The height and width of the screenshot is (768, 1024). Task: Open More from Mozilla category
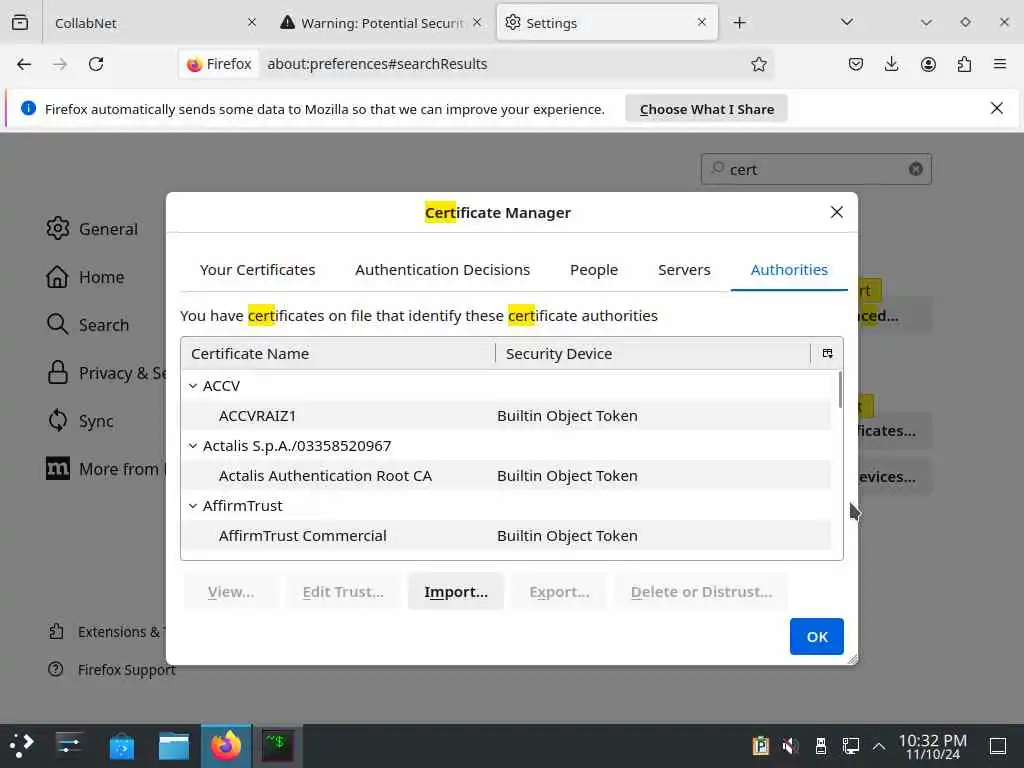coord(106,469)
